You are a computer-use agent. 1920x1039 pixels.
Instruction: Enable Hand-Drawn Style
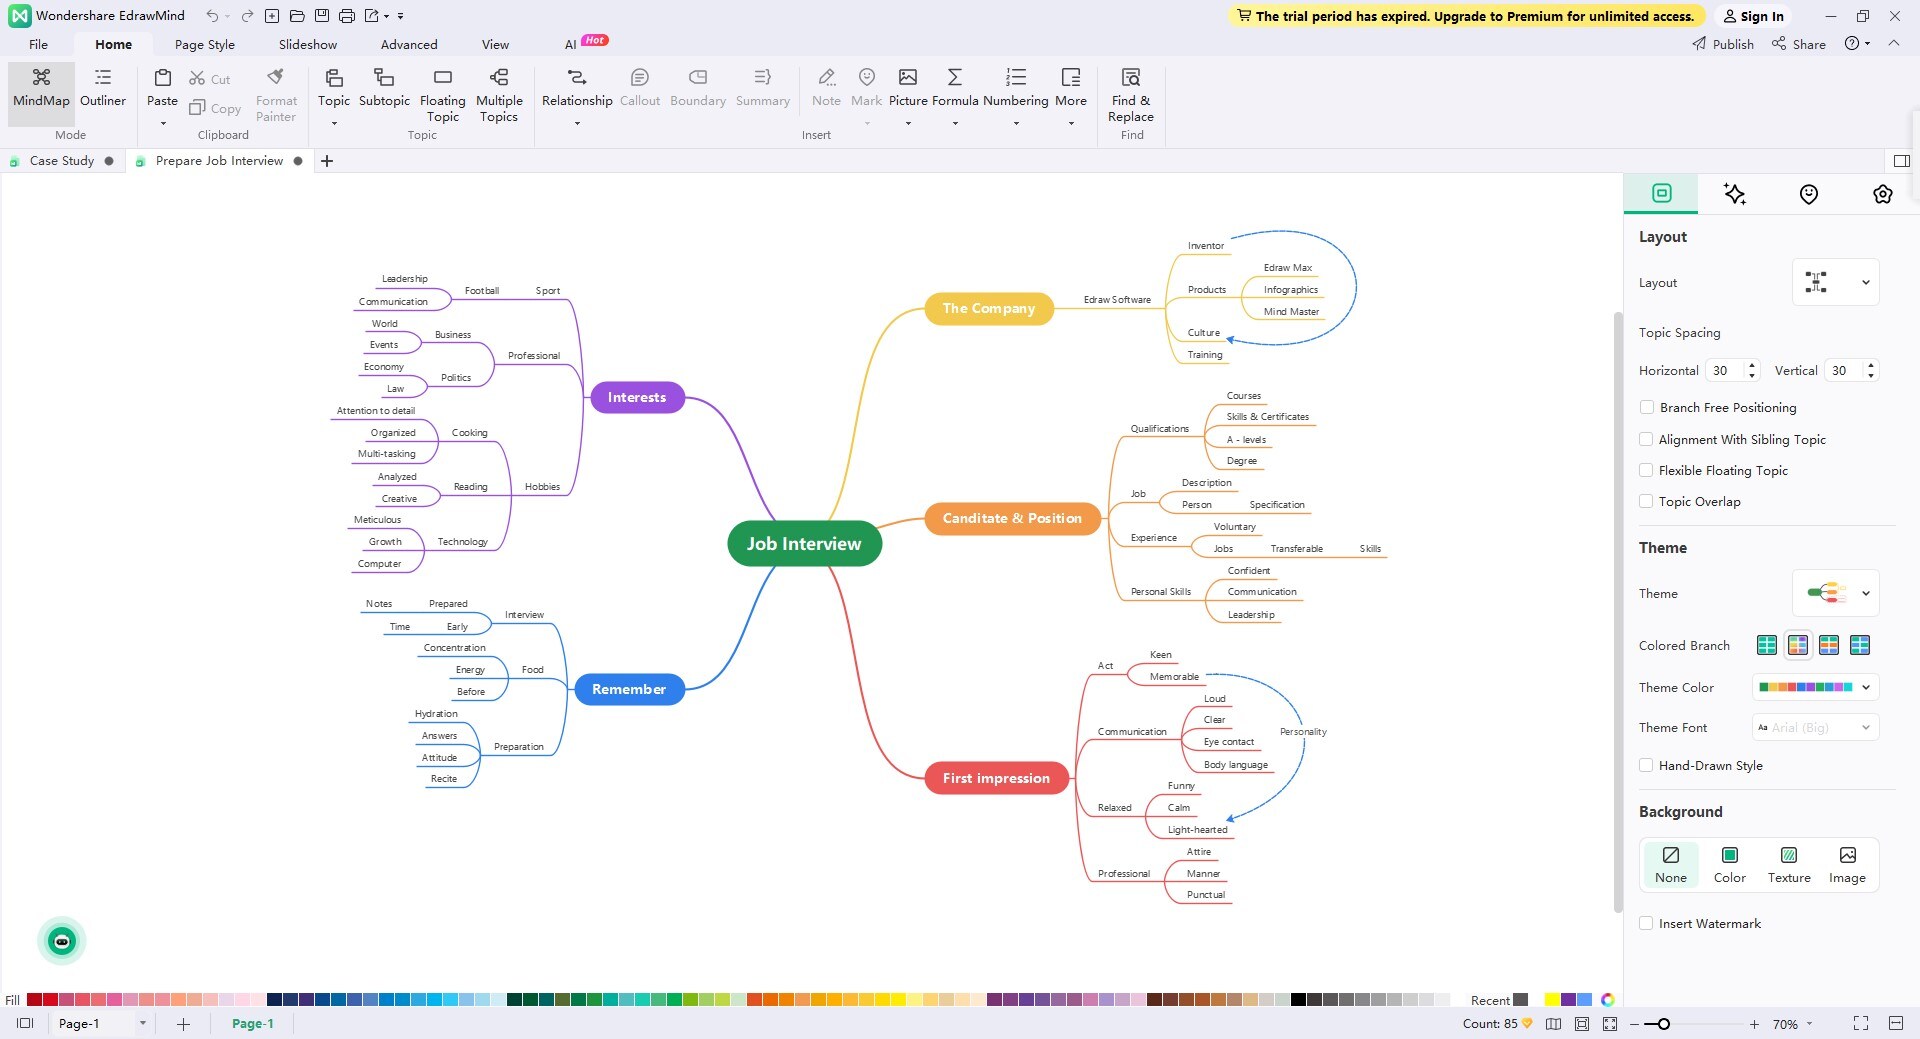(x=1646, y=765)
